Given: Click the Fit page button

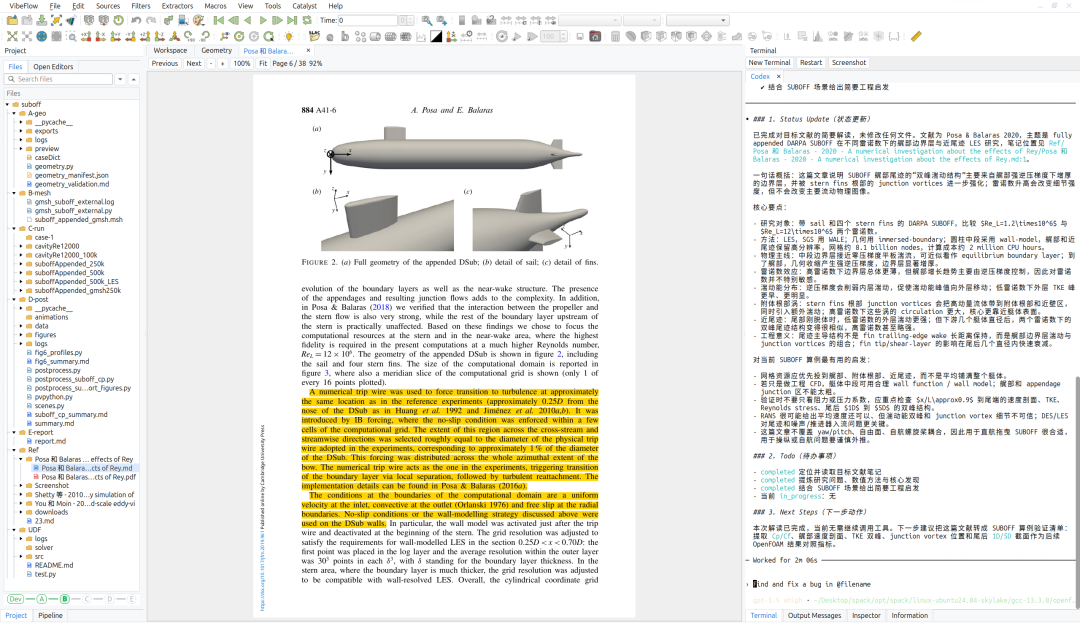Looking at the screenshot, I should [263, 63].
